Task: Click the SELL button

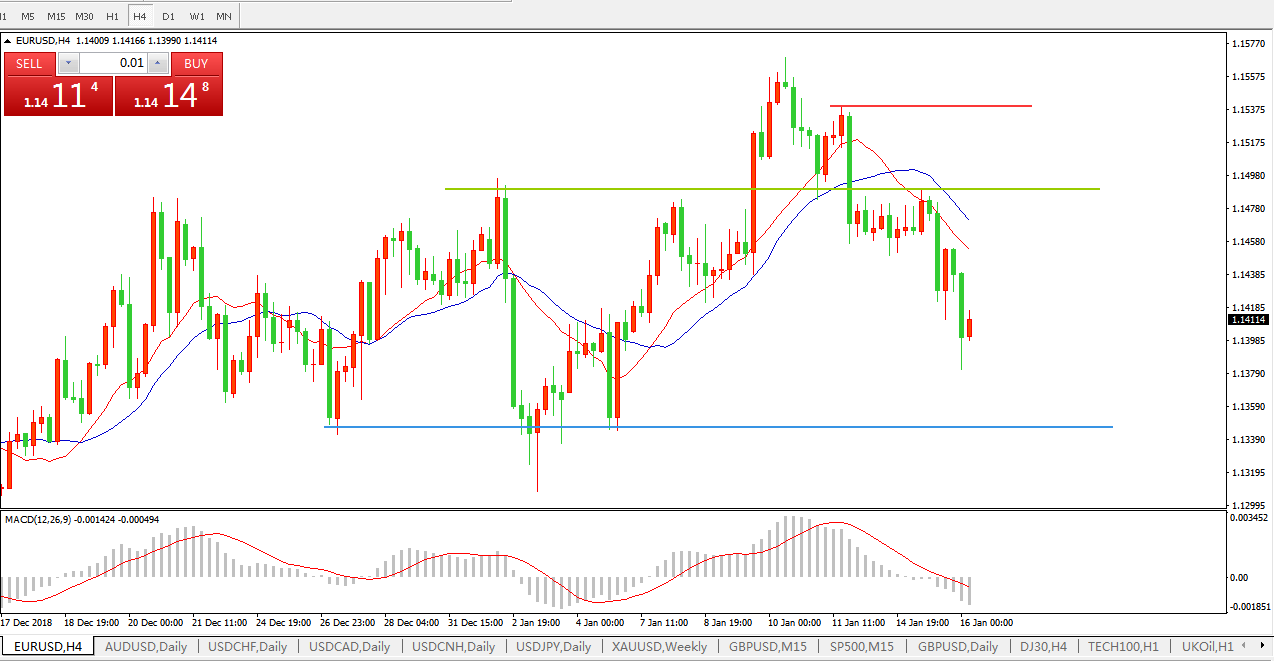Action: 29,64
